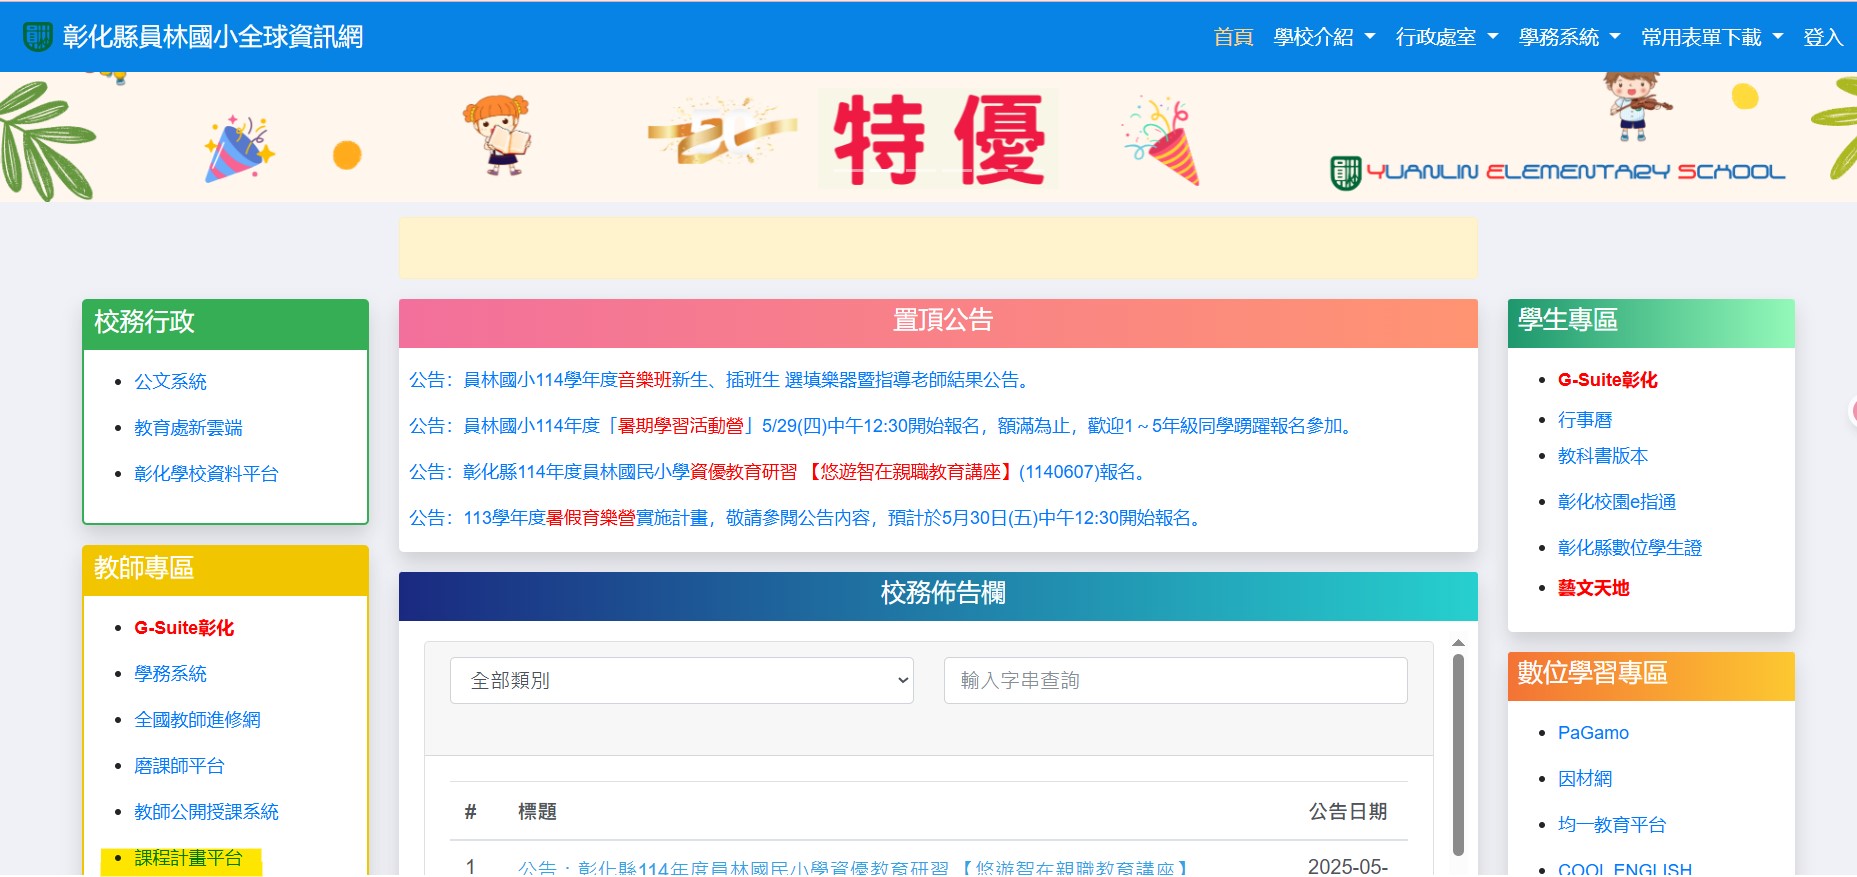Click the red 特優 banner graphic
Image resolution: width=1857 pixels, height=877 pixels.
point(938,139)
